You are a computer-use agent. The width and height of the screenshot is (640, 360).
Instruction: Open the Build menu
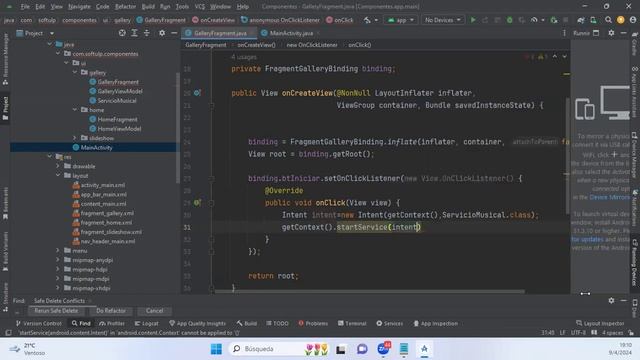(148, 7)
